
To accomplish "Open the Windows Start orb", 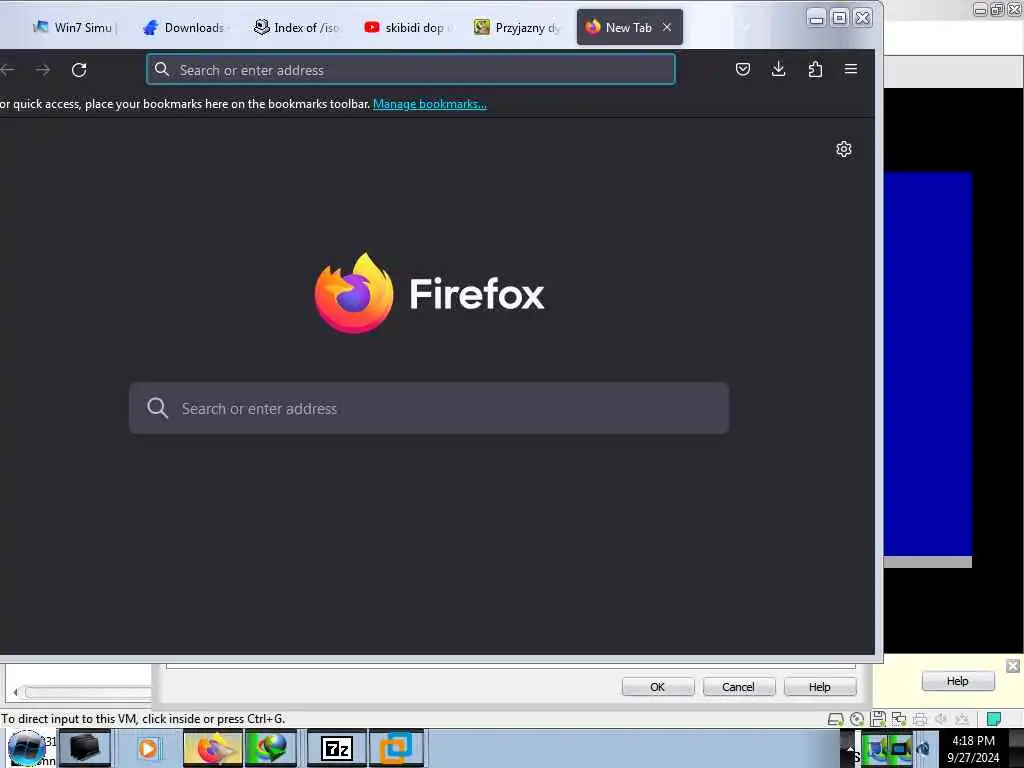I will click(26, 748).
